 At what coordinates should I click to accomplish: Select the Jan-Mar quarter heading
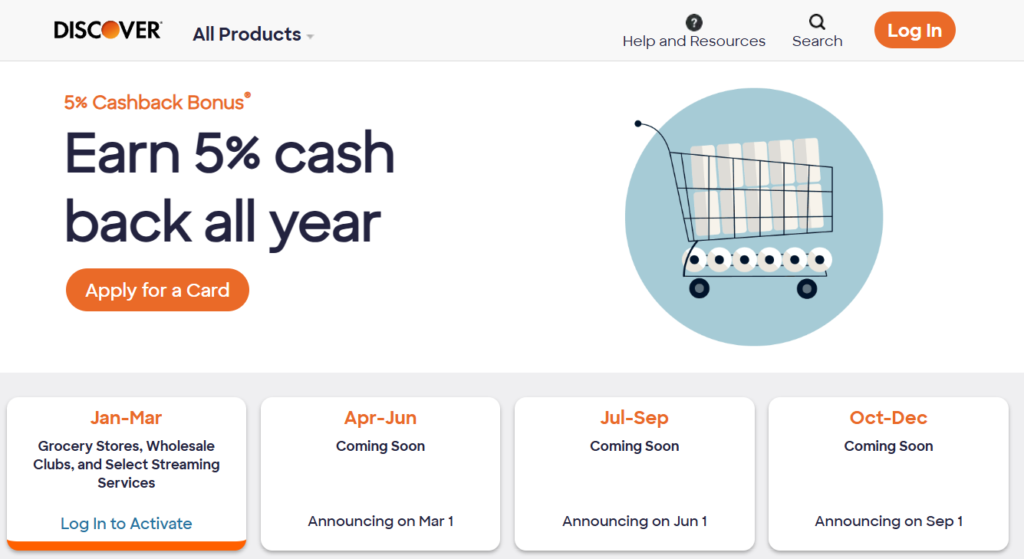click(x=126, y=418)
